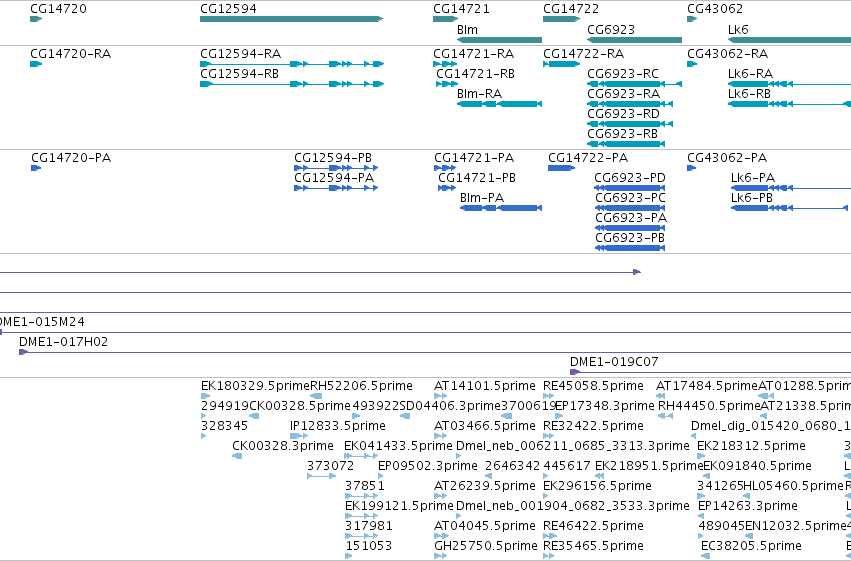Click the 317981 EST feature
The image size is (851, 561).
361,536
